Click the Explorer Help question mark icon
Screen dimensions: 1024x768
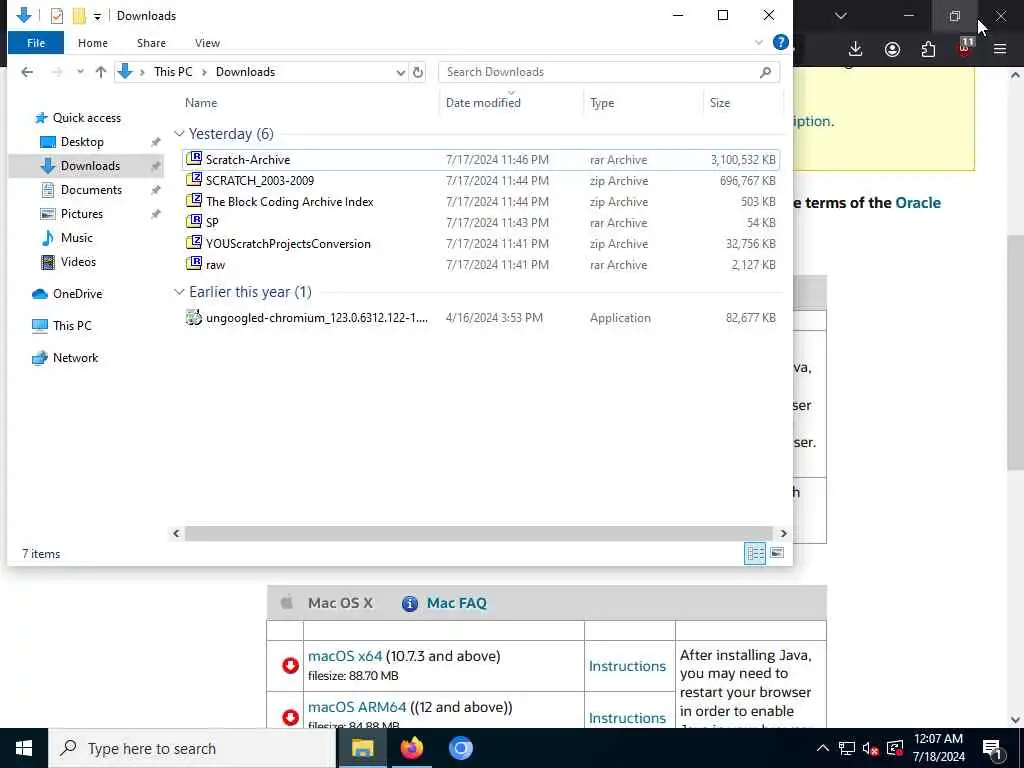coord(780,42)
